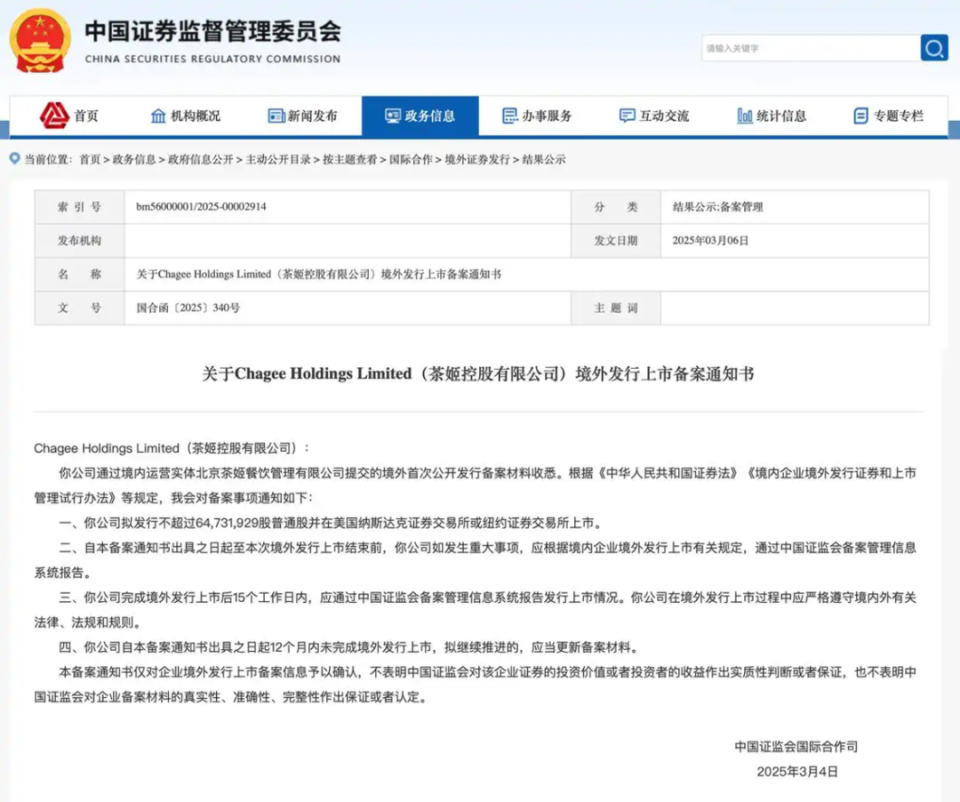This screenshot has height=802, width=960.
Task: Open the 统计信息 navigation tab
Action: click(771, 116)
